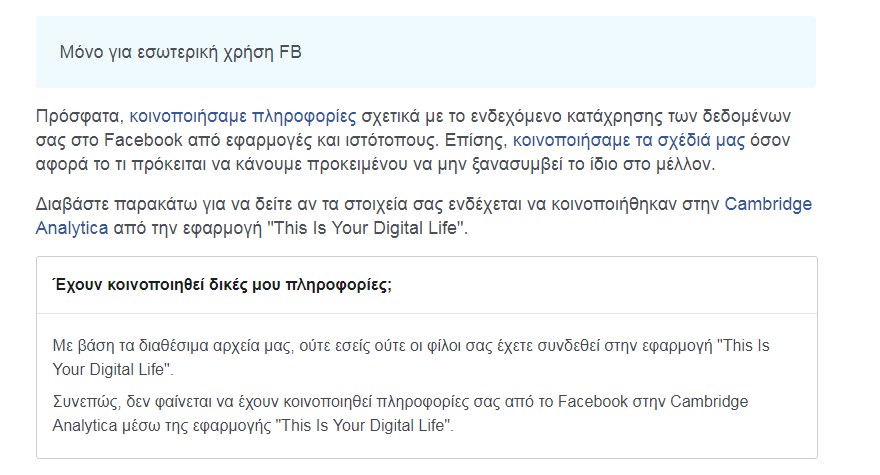Click the blue "Cambridge" link word
Screen dimensions: 880x475
tap(768, 204)
